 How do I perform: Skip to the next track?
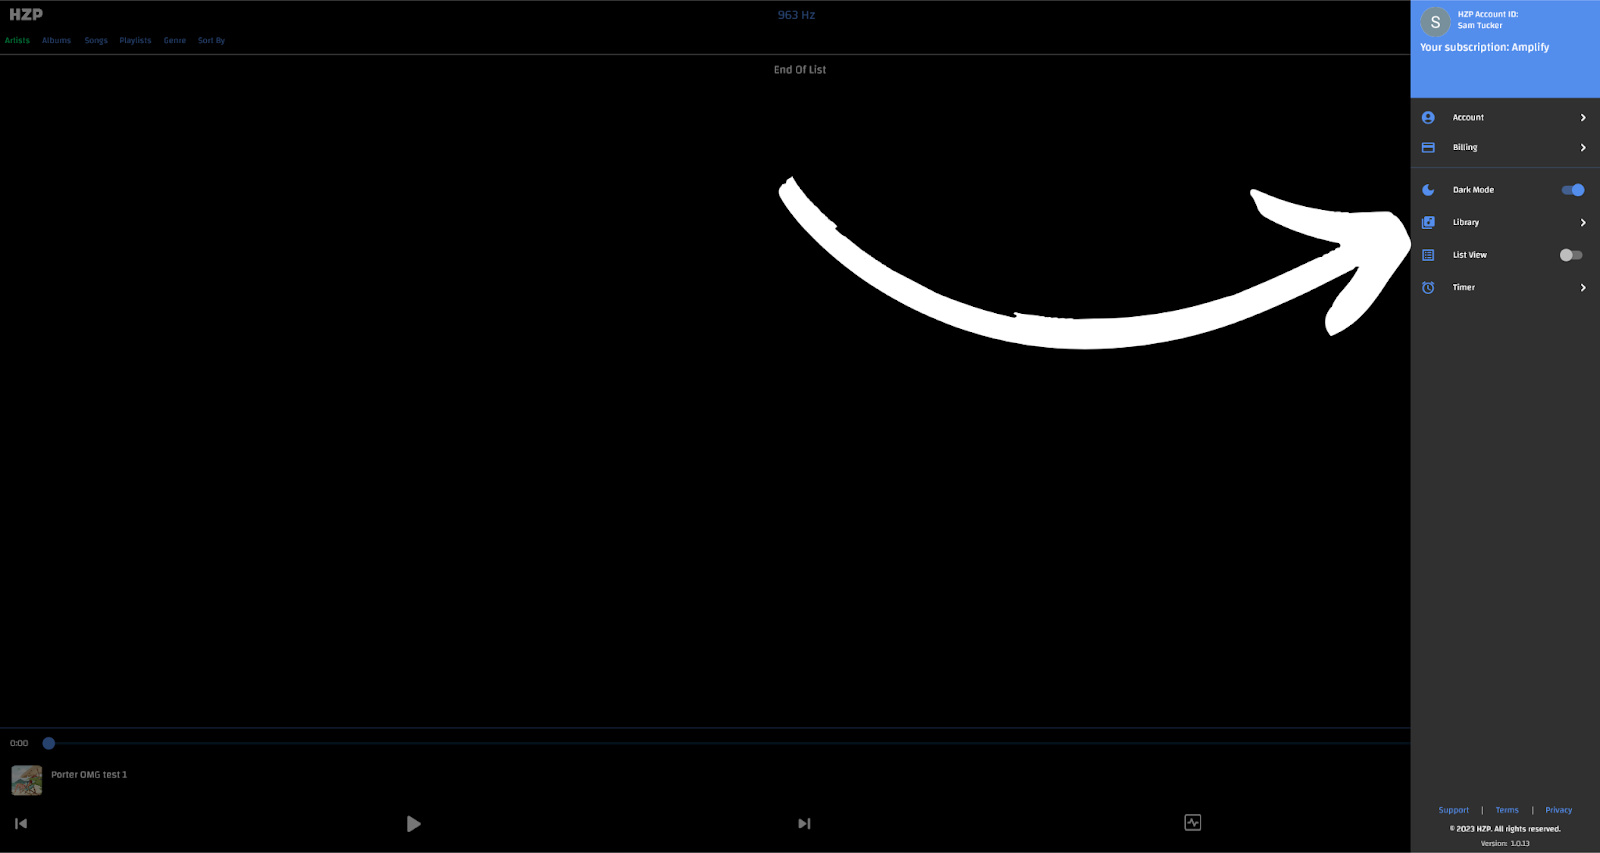804,824
